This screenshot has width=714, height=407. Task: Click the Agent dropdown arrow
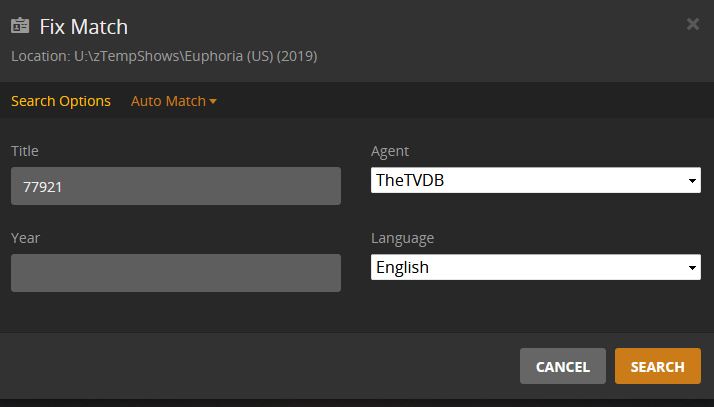693,181
